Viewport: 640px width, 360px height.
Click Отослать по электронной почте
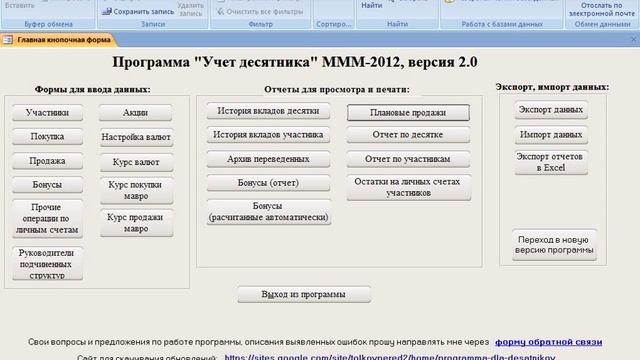pos(602,9)
